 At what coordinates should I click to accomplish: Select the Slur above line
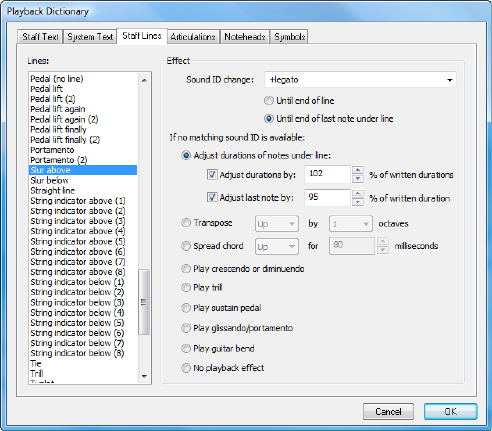click(83, 170)
